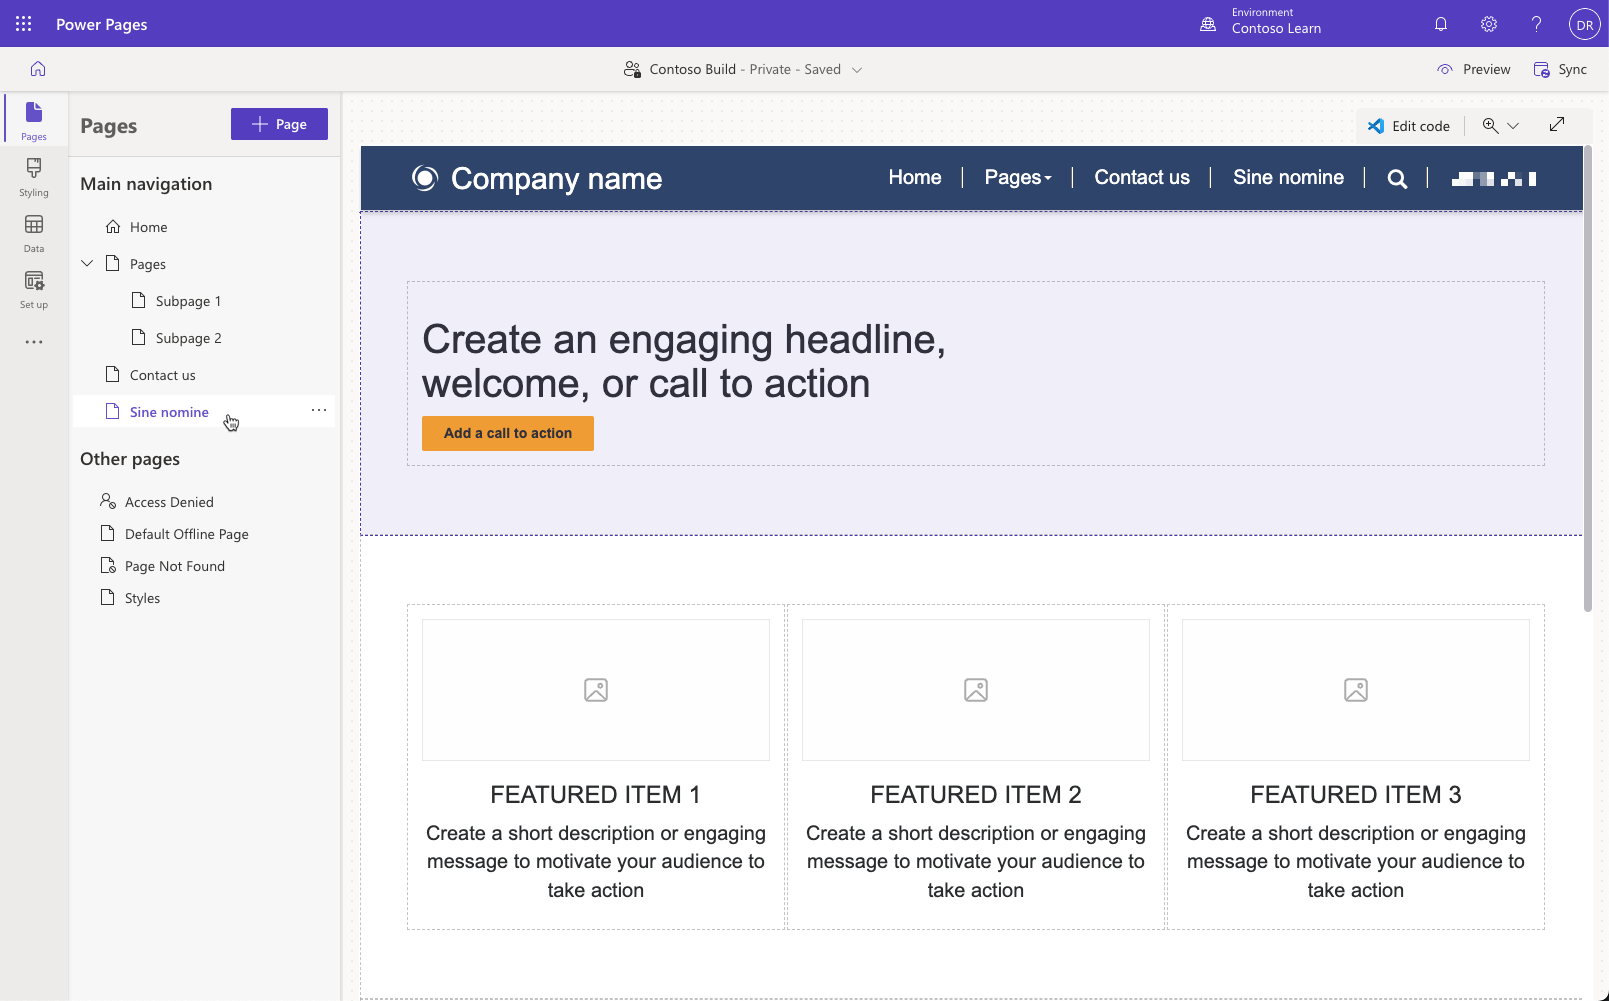
Task: Open the notifications bell
Action: click(1441, 23)
